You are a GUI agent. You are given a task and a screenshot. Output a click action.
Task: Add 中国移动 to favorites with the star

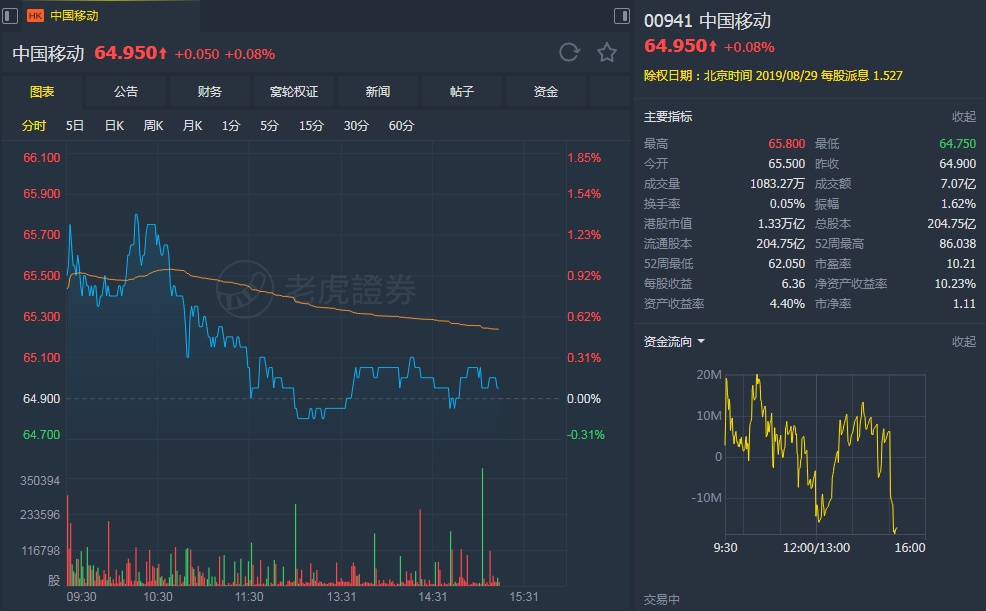pyautogui.click(x=607, y=53)
